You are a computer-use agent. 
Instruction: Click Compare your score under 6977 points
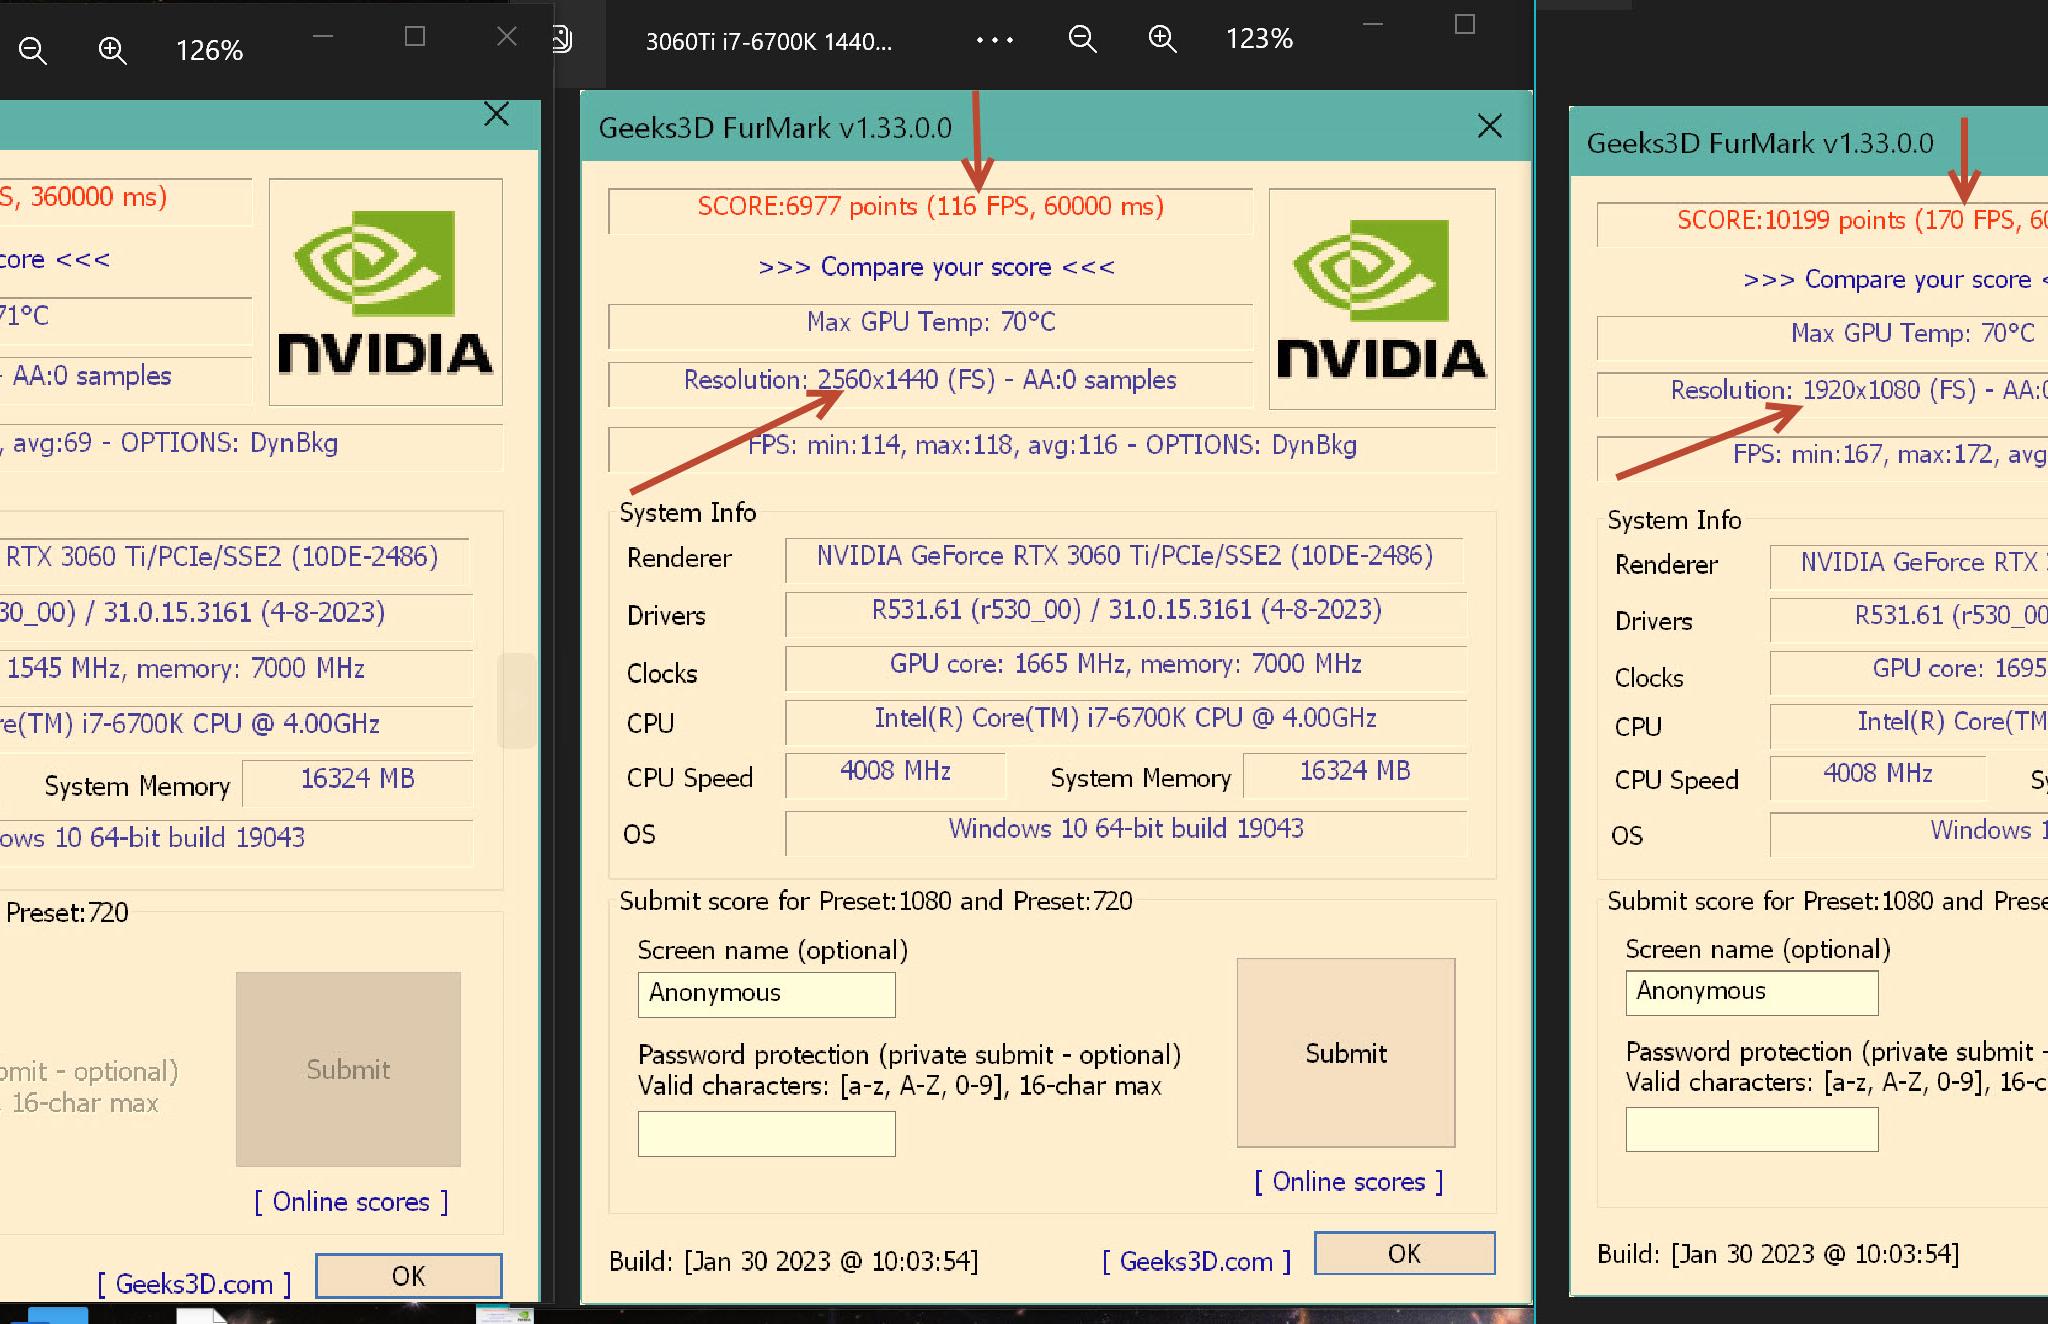[x=936, y=267]
